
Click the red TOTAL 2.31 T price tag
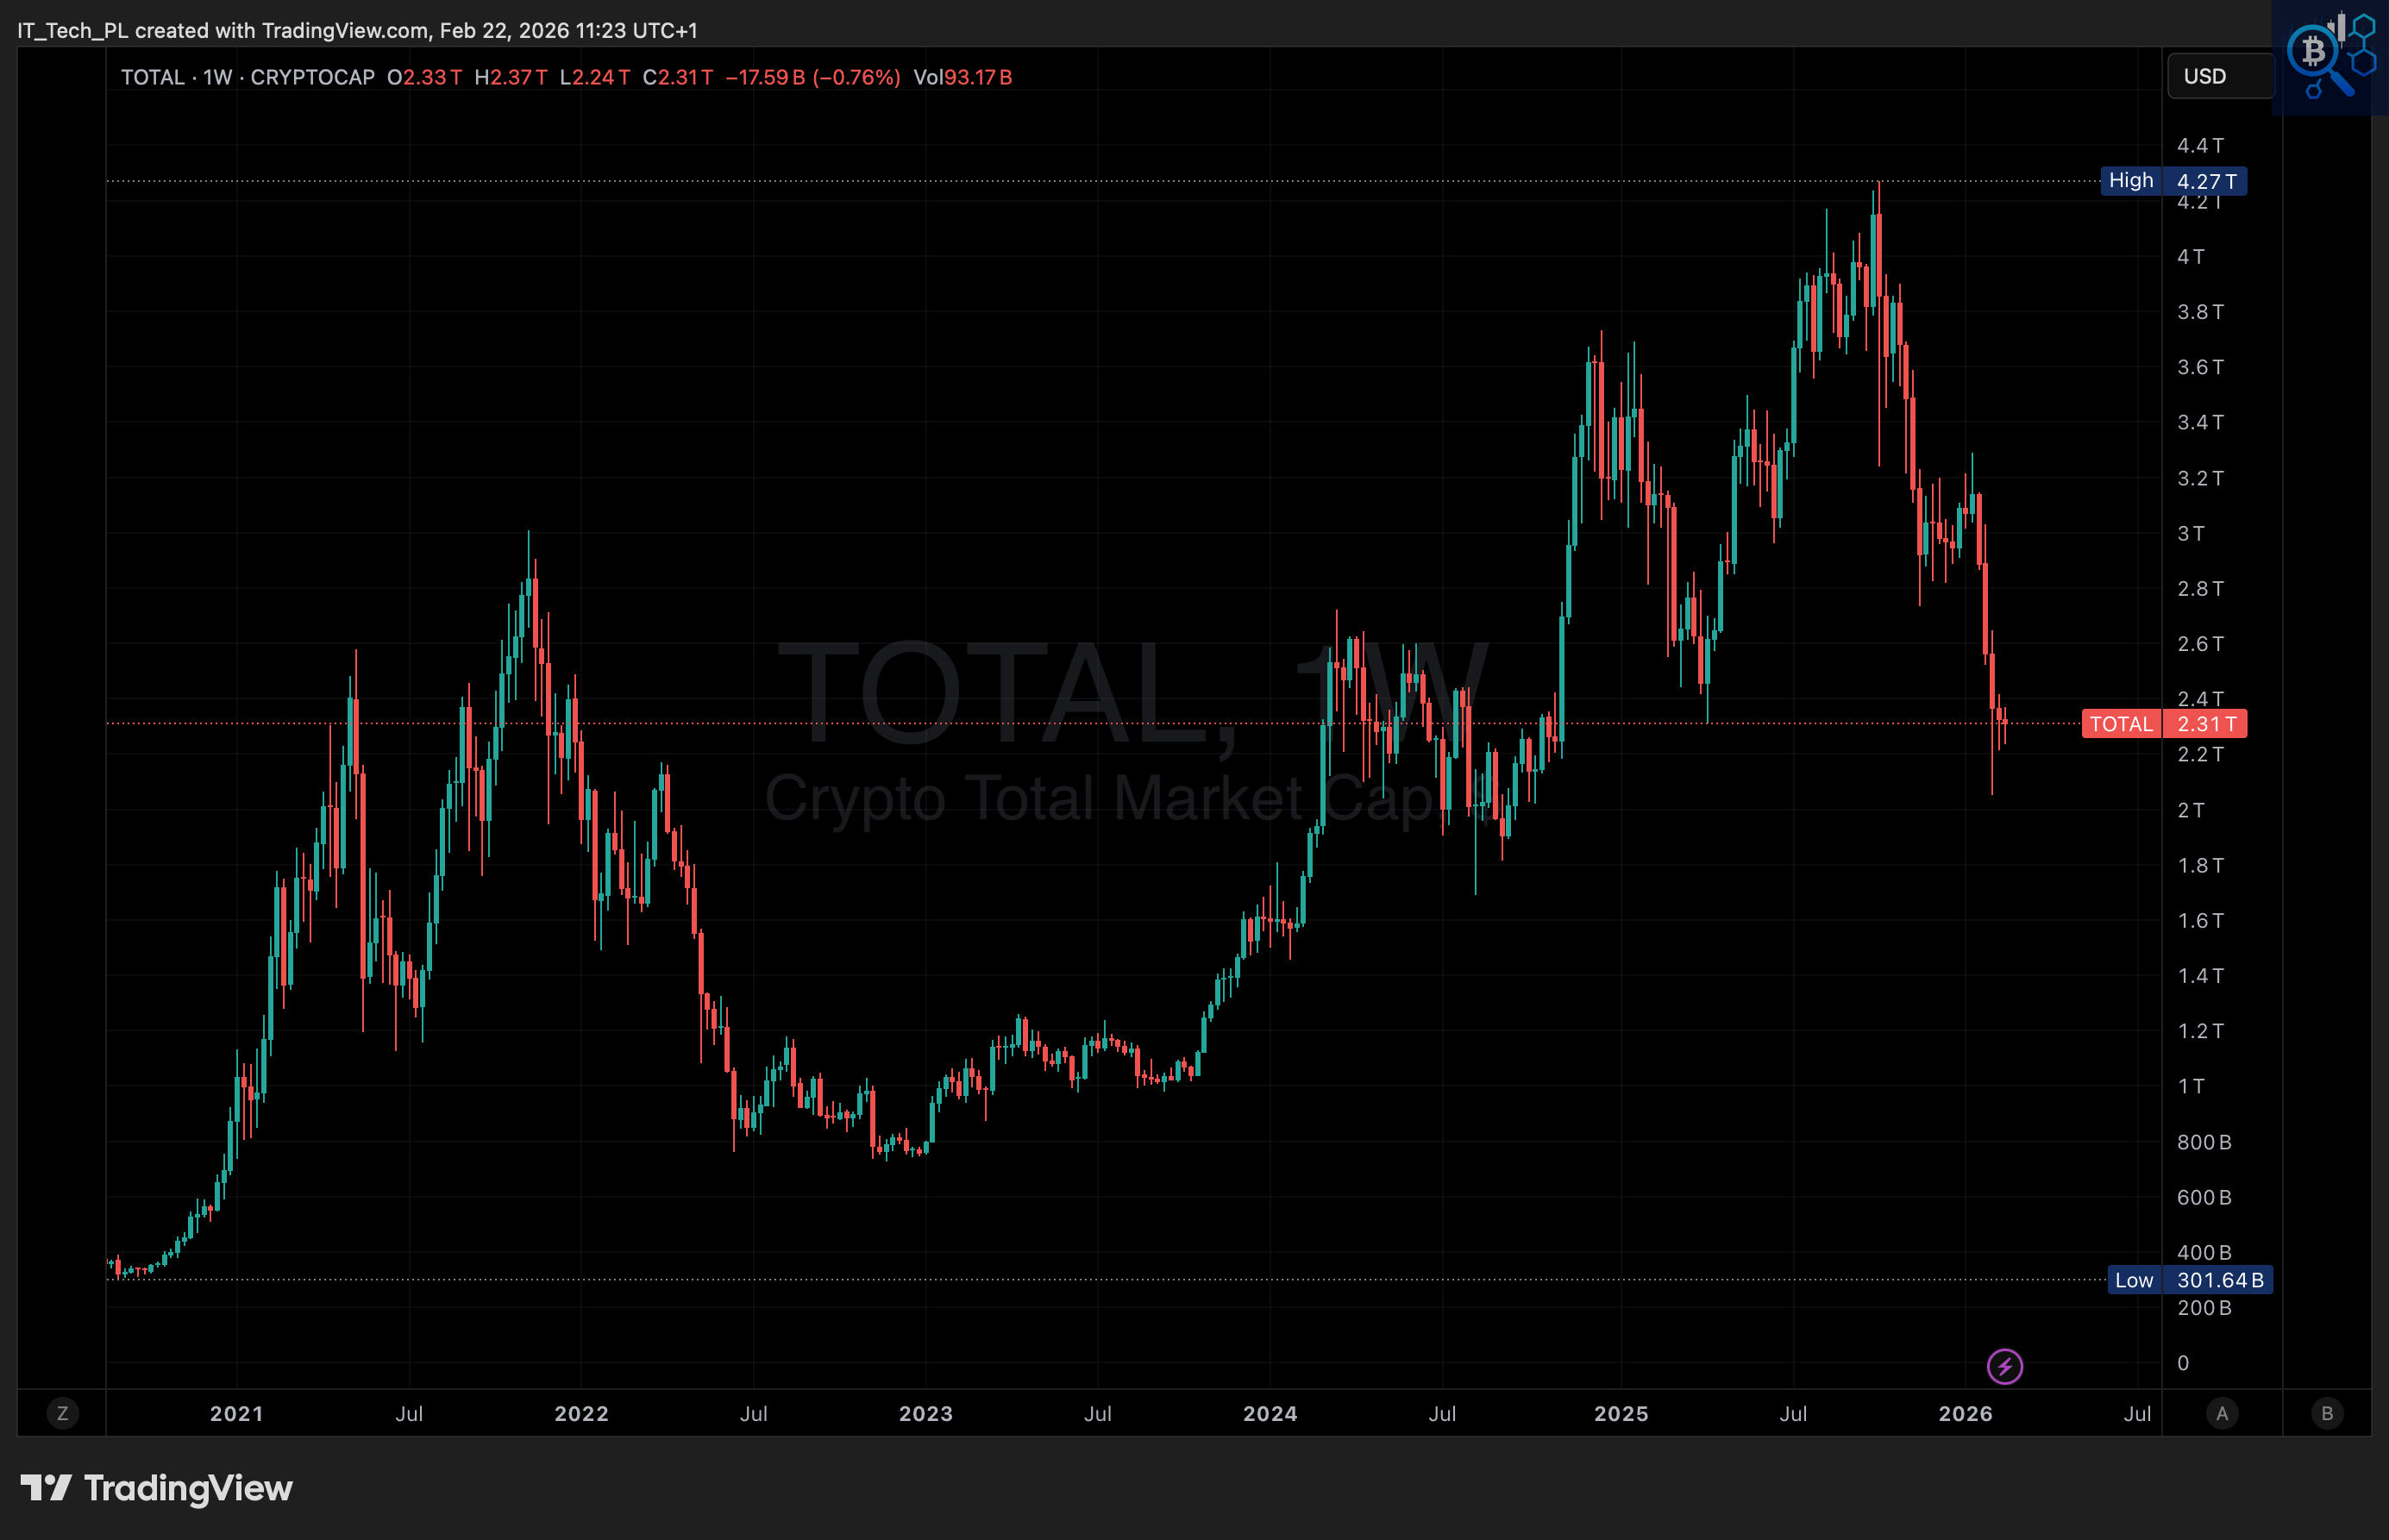2163,724
